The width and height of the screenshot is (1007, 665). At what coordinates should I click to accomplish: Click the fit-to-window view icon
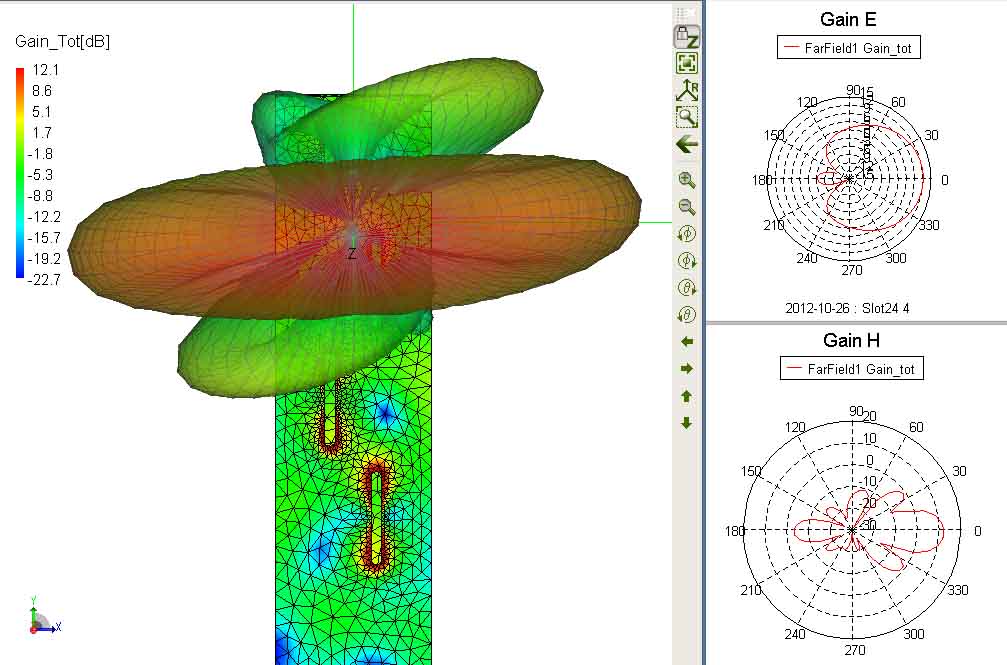tap(687, 63)
